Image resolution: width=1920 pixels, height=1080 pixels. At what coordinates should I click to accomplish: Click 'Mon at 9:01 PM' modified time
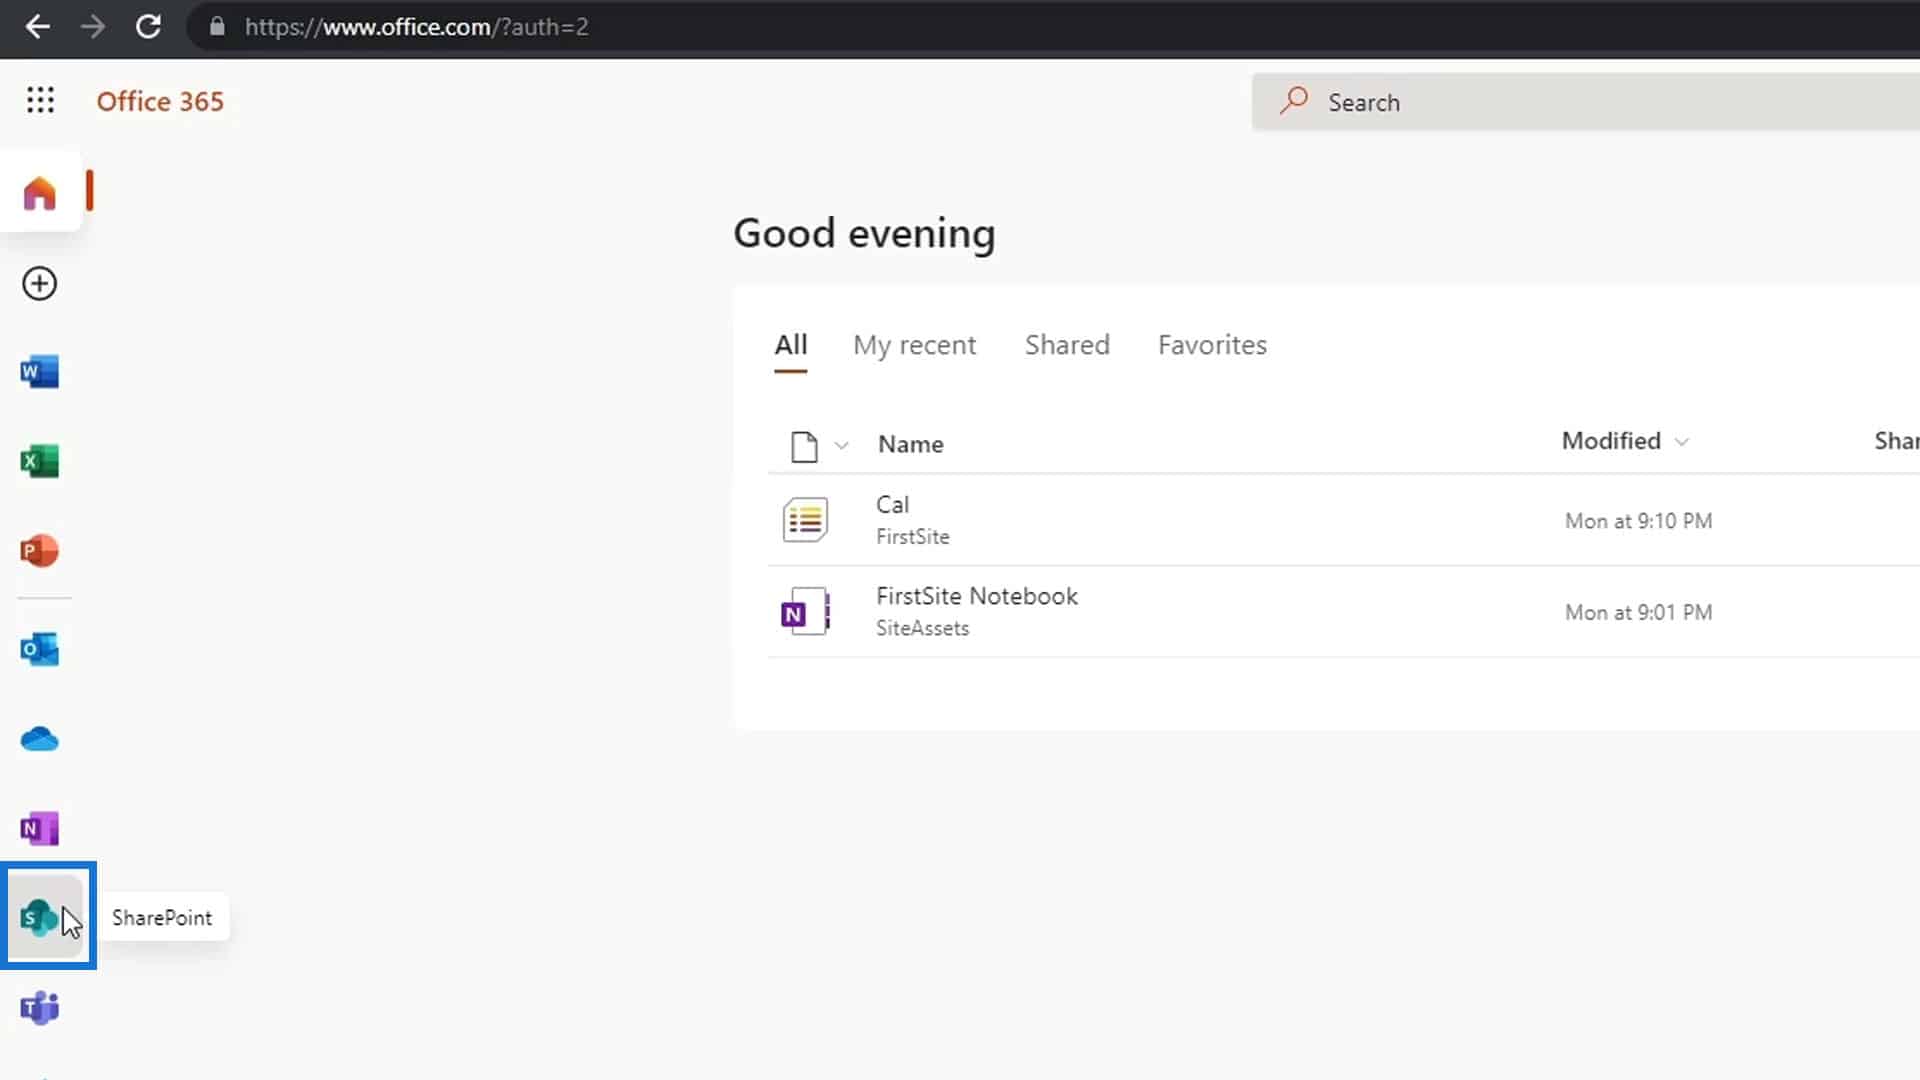click(1638, 612)
